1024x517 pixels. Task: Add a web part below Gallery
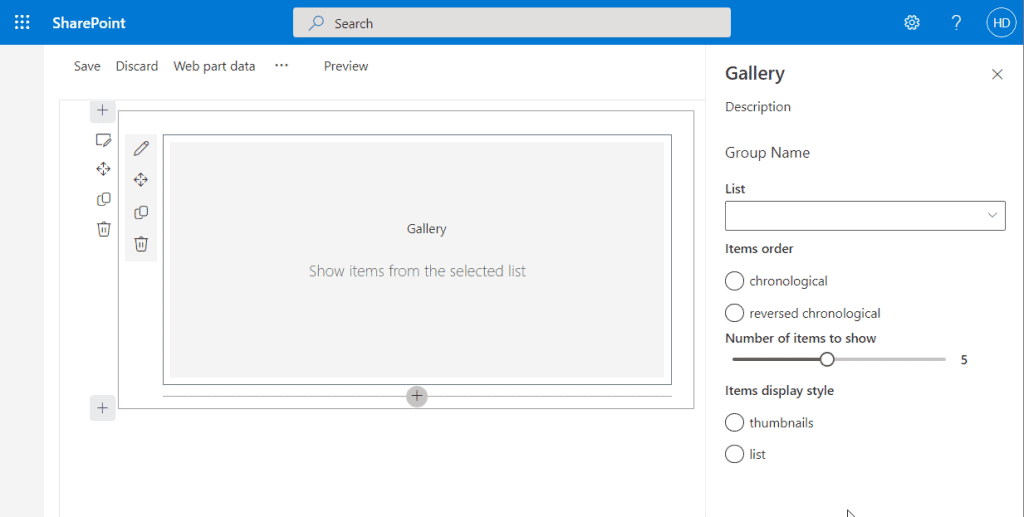[x=417, y=396]
